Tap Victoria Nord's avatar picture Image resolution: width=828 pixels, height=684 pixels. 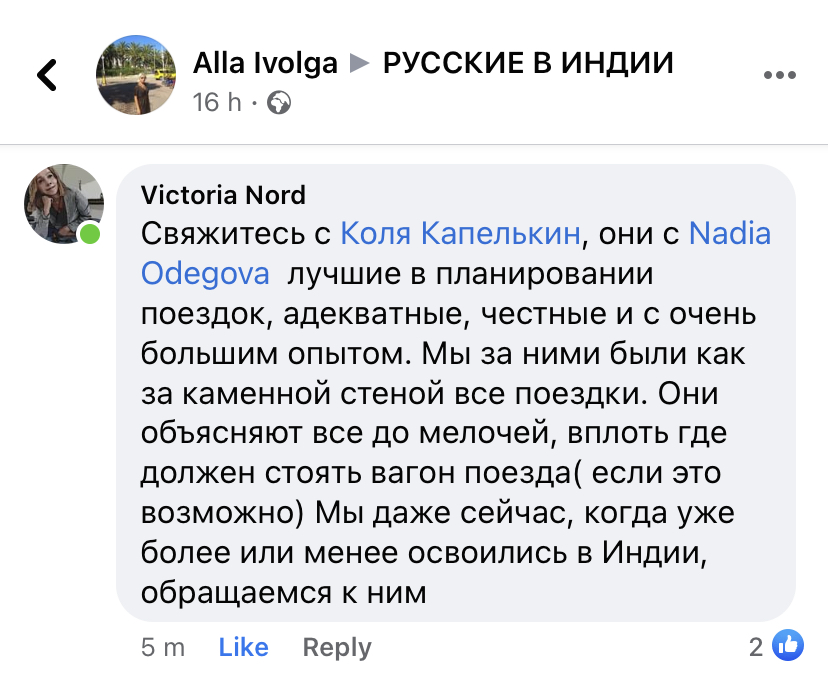64,204
